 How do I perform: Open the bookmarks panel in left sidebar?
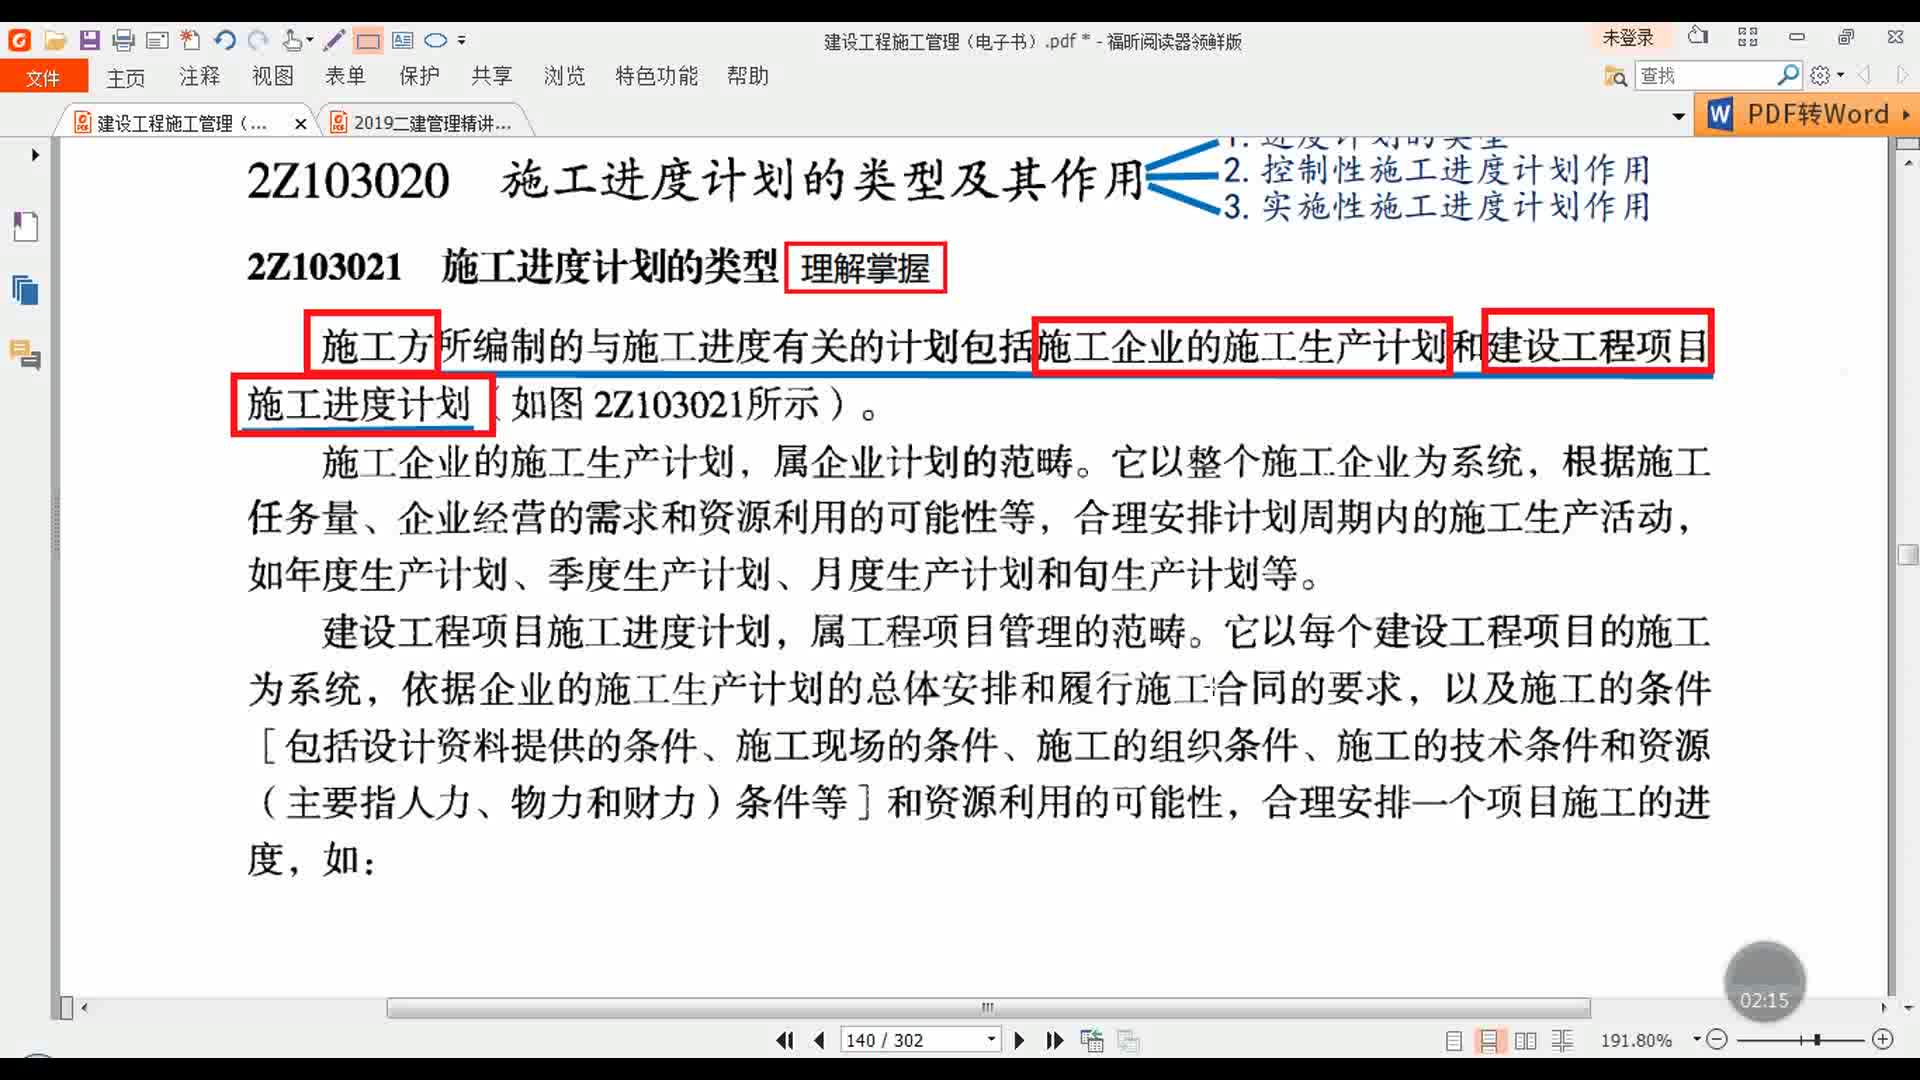(x=26, y=227)
